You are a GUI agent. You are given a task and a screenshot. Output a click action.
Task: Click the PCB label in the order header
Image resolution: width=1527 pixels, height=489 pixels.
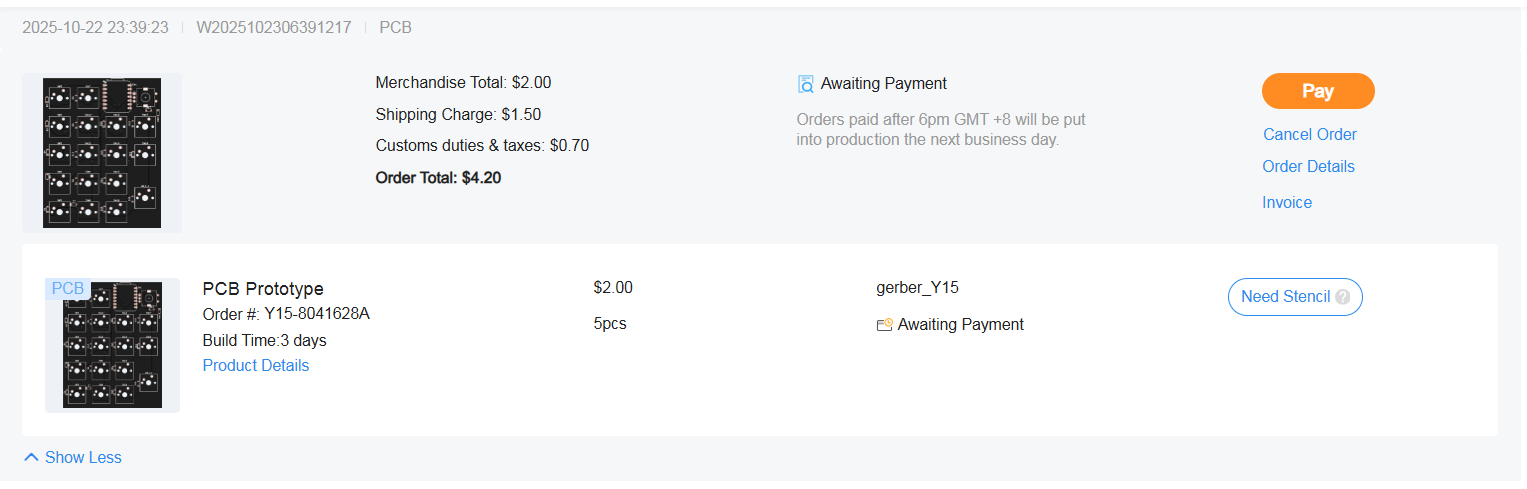coord(395,27)
